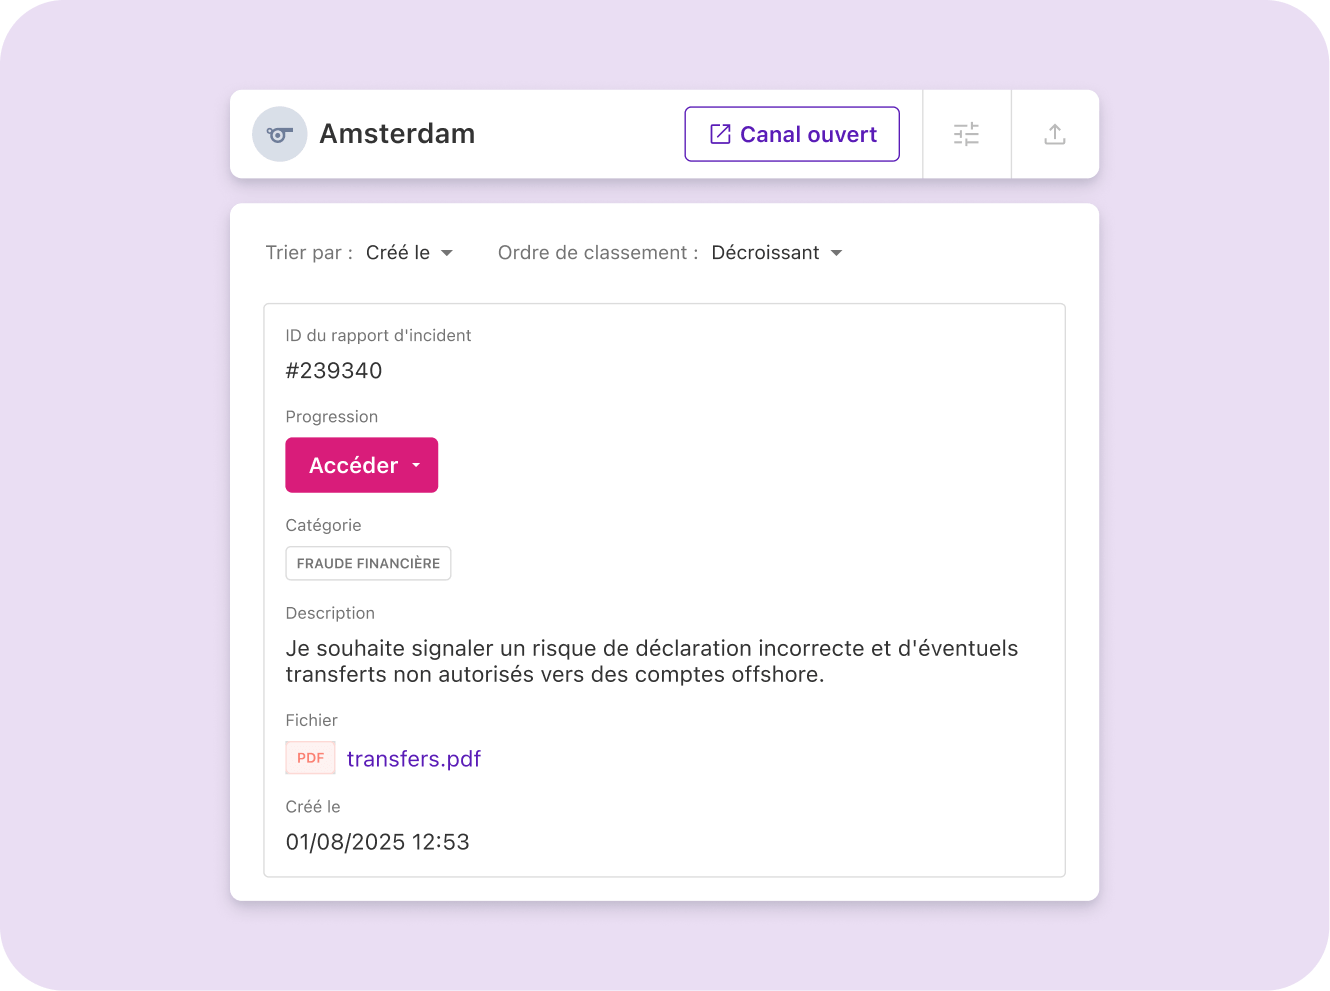Click the 'Ordre de classement :' label
Viewport: 1330px width, 991px height.
tap(597, 253)
